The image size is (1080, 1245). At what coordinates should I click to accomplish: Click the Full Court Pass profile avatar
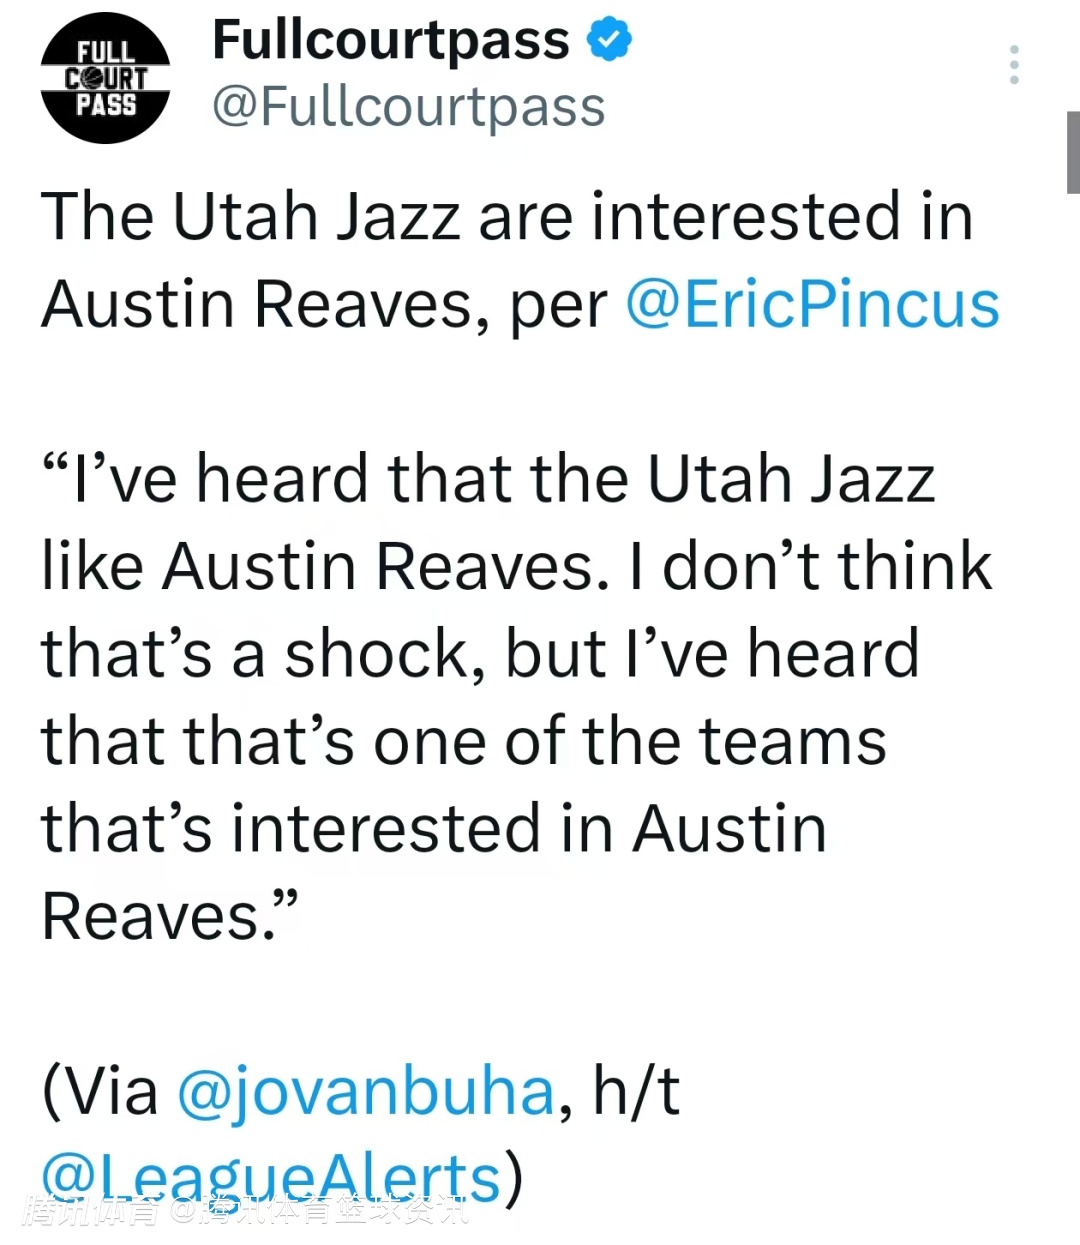click(x=105, y=78)
